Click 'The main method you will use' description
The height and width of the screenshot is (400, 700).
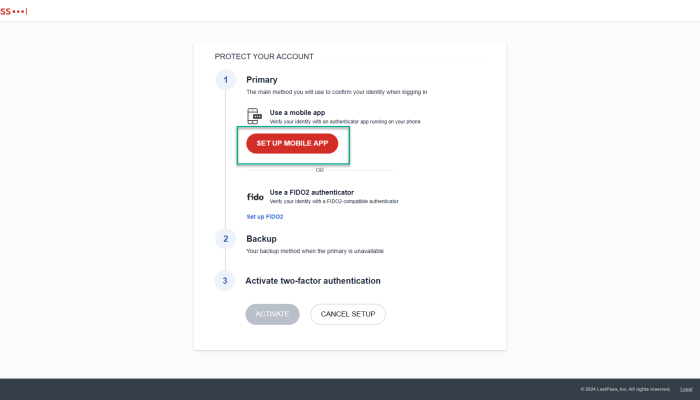(337, 92)
